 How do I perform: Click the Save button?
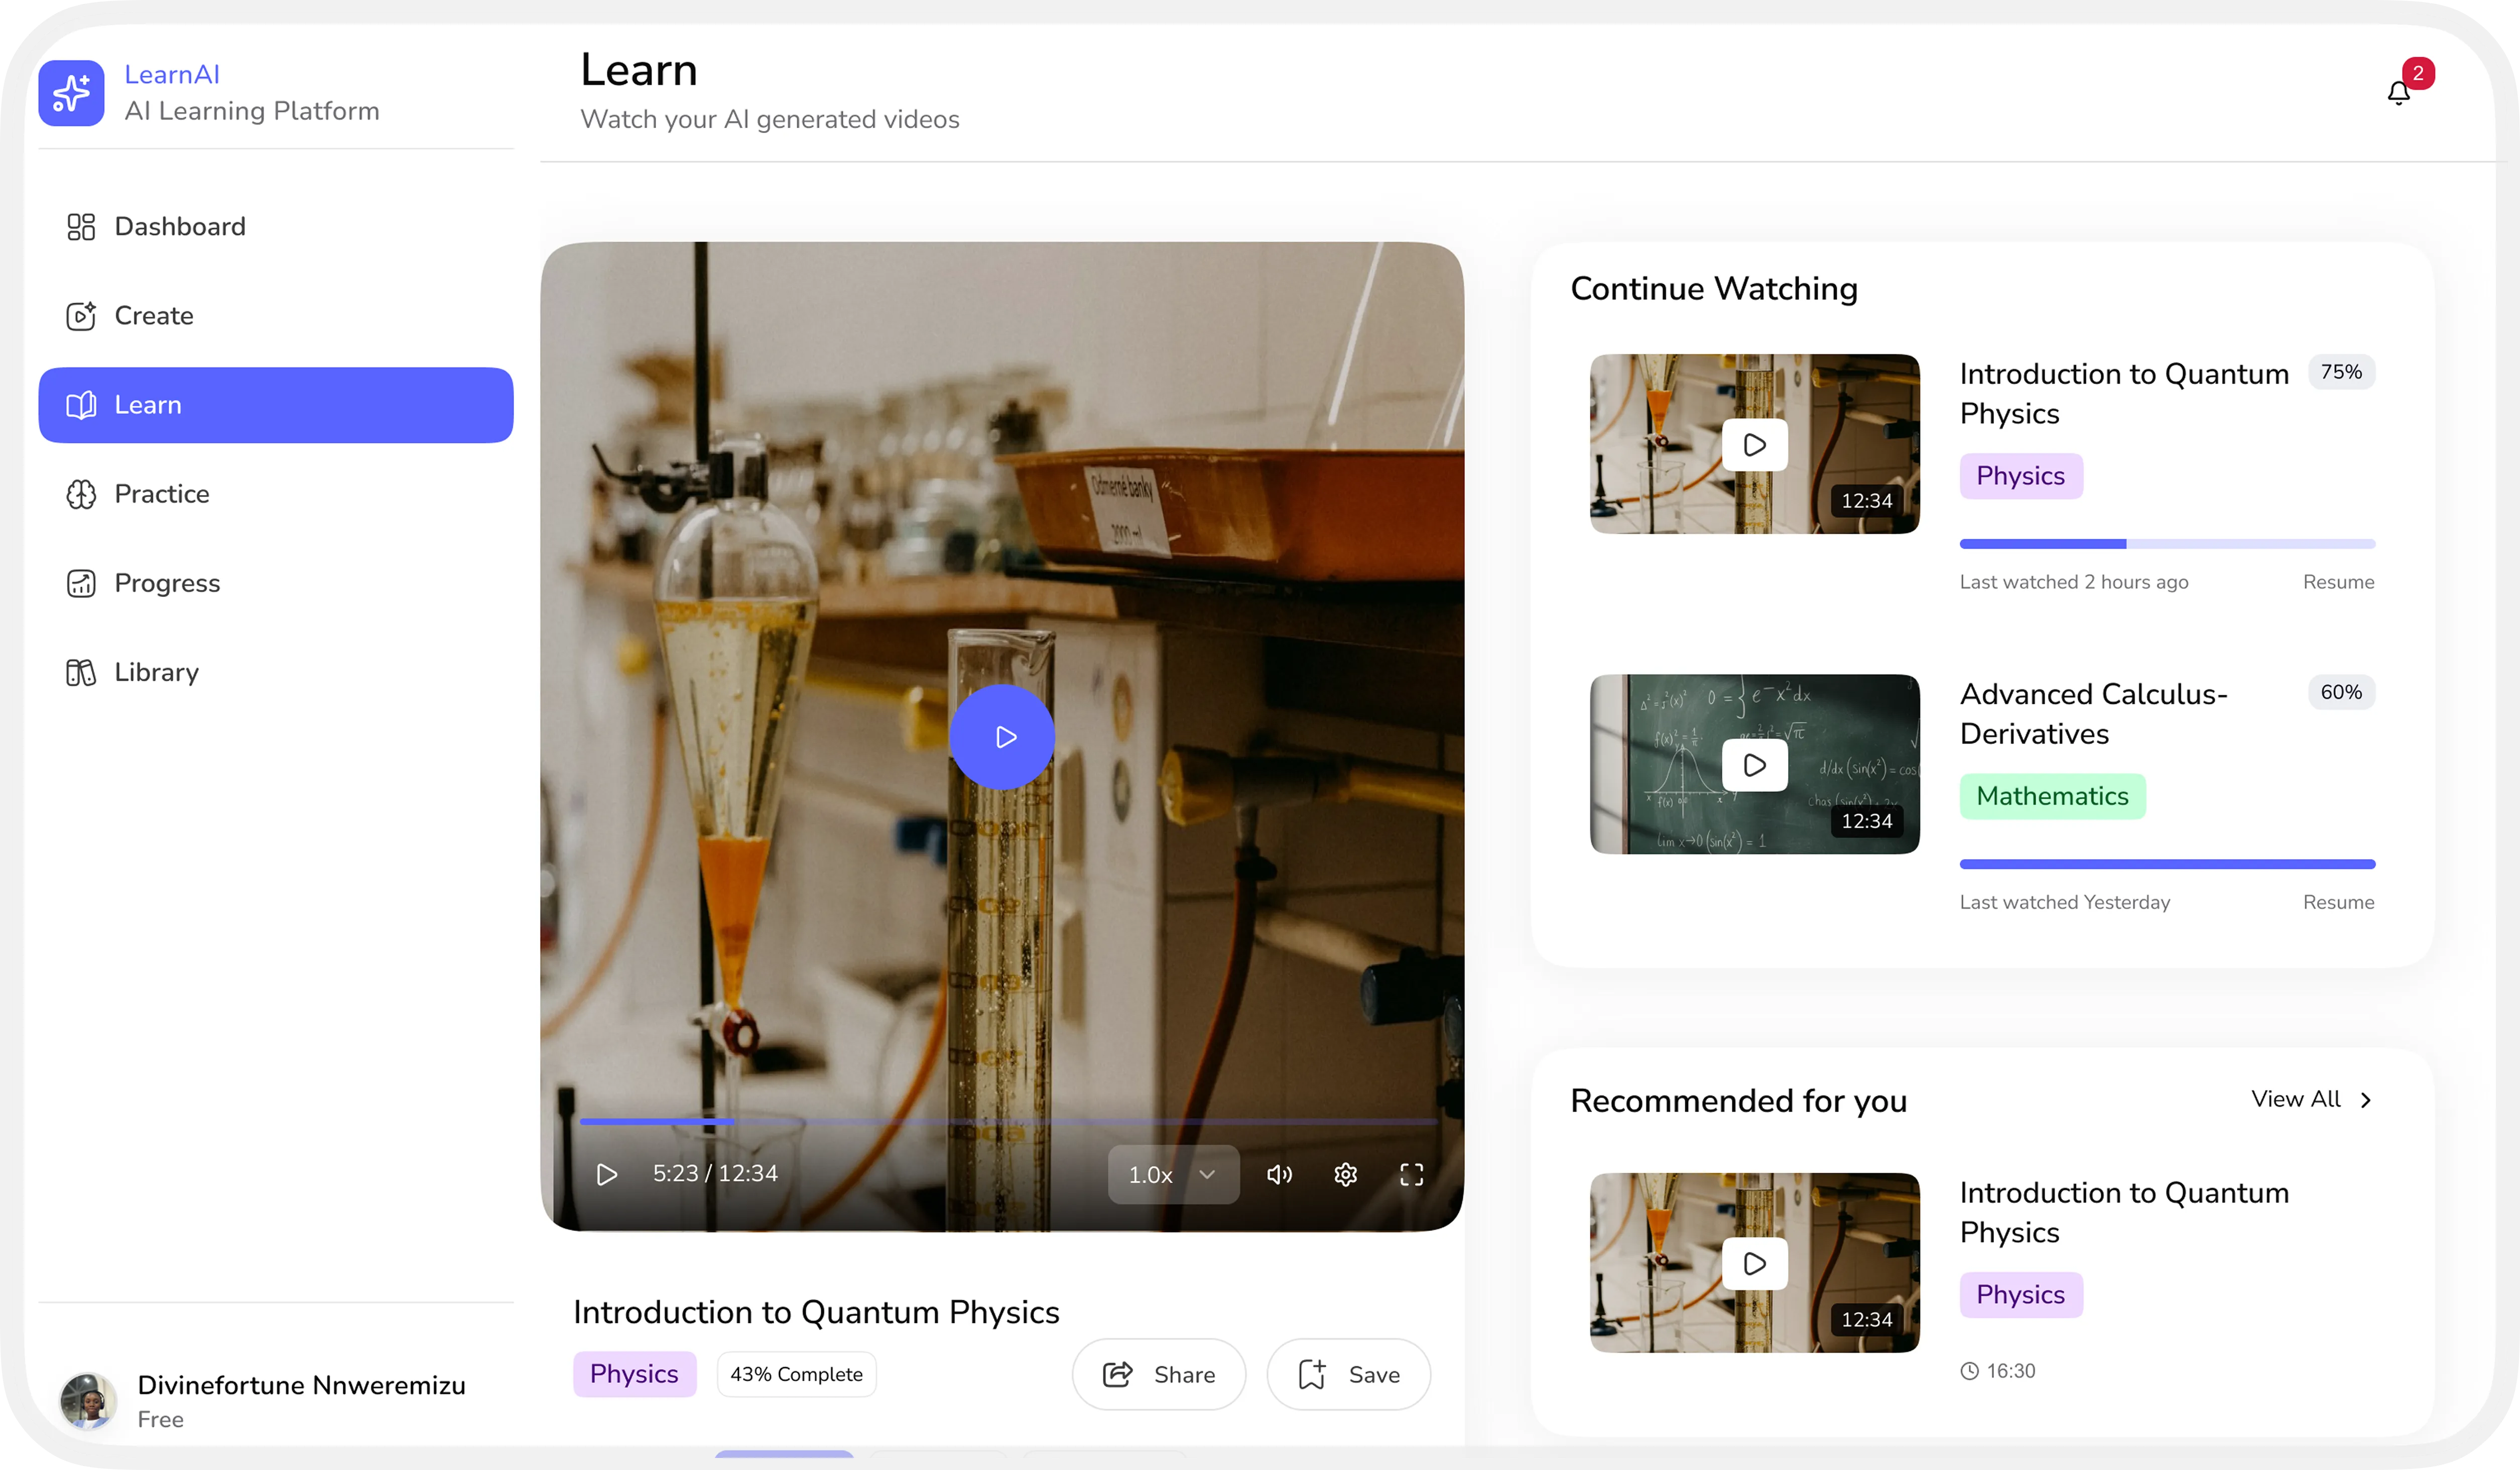coord(1348,1375)
